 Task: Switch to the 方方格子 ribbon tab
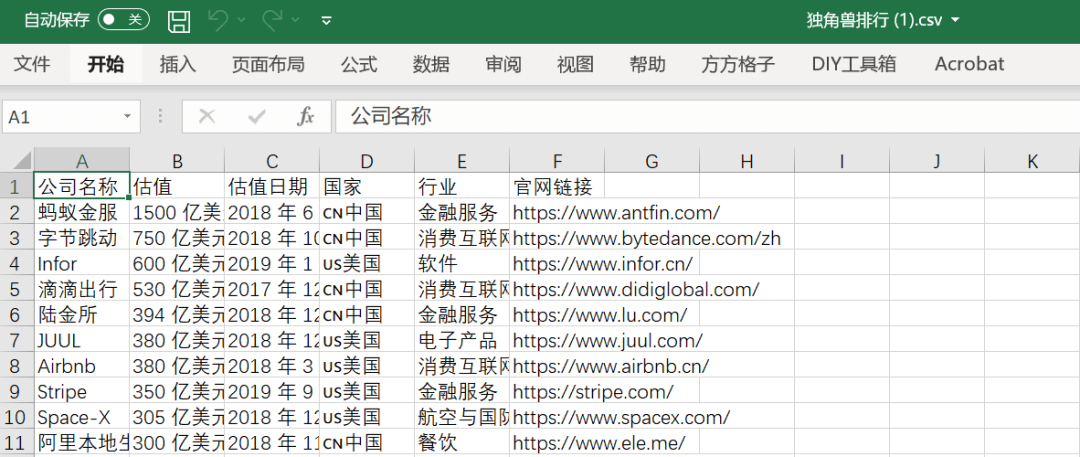point(738,64)
